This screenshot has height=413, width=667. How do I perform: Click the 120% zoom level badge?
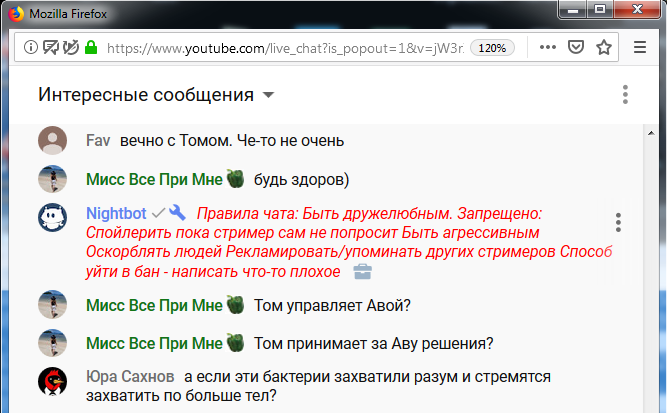[x=492, y=48]
